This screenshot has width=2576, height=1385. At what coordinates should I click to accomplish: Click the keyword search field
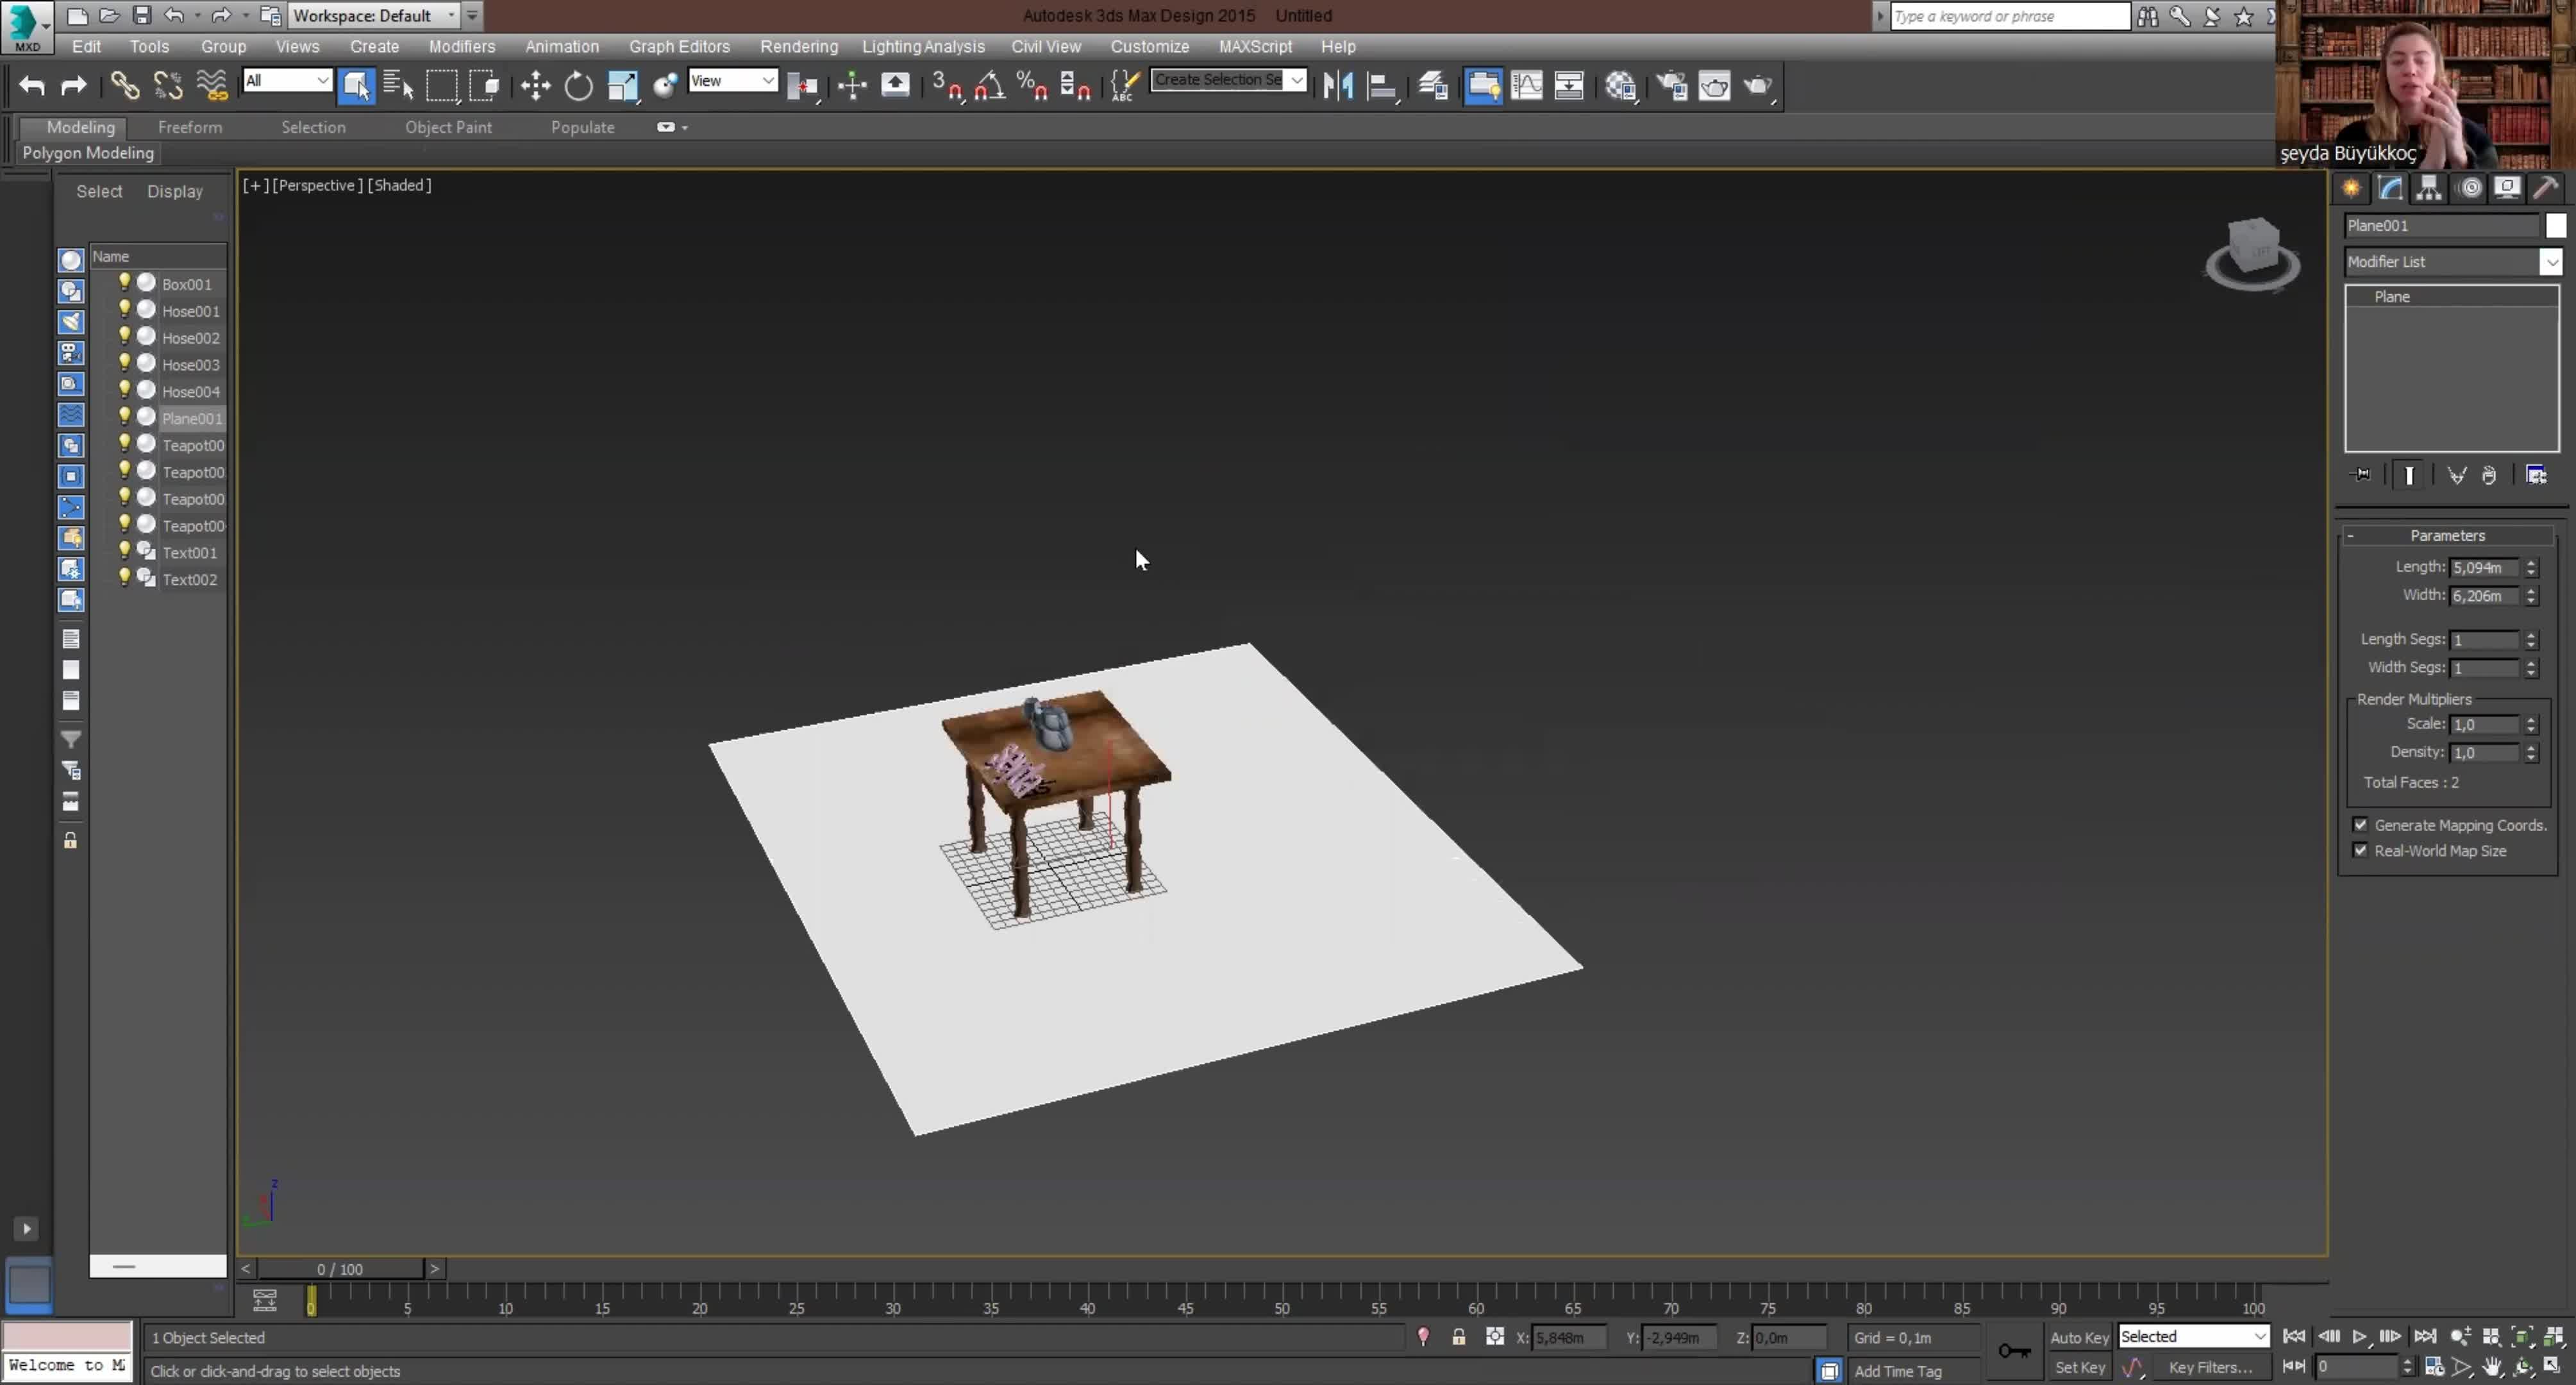2009,16
